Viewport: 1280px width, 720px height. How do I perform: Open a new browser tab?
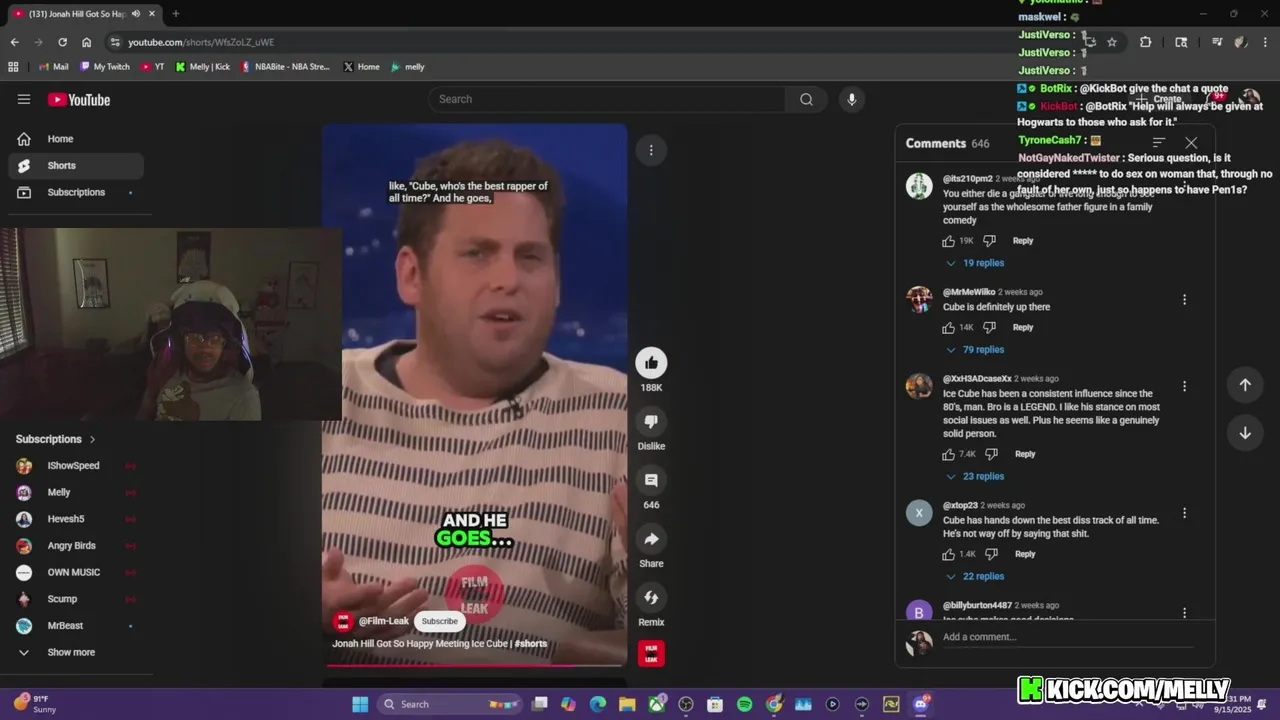pyautogui.click(x=175, y=14)
